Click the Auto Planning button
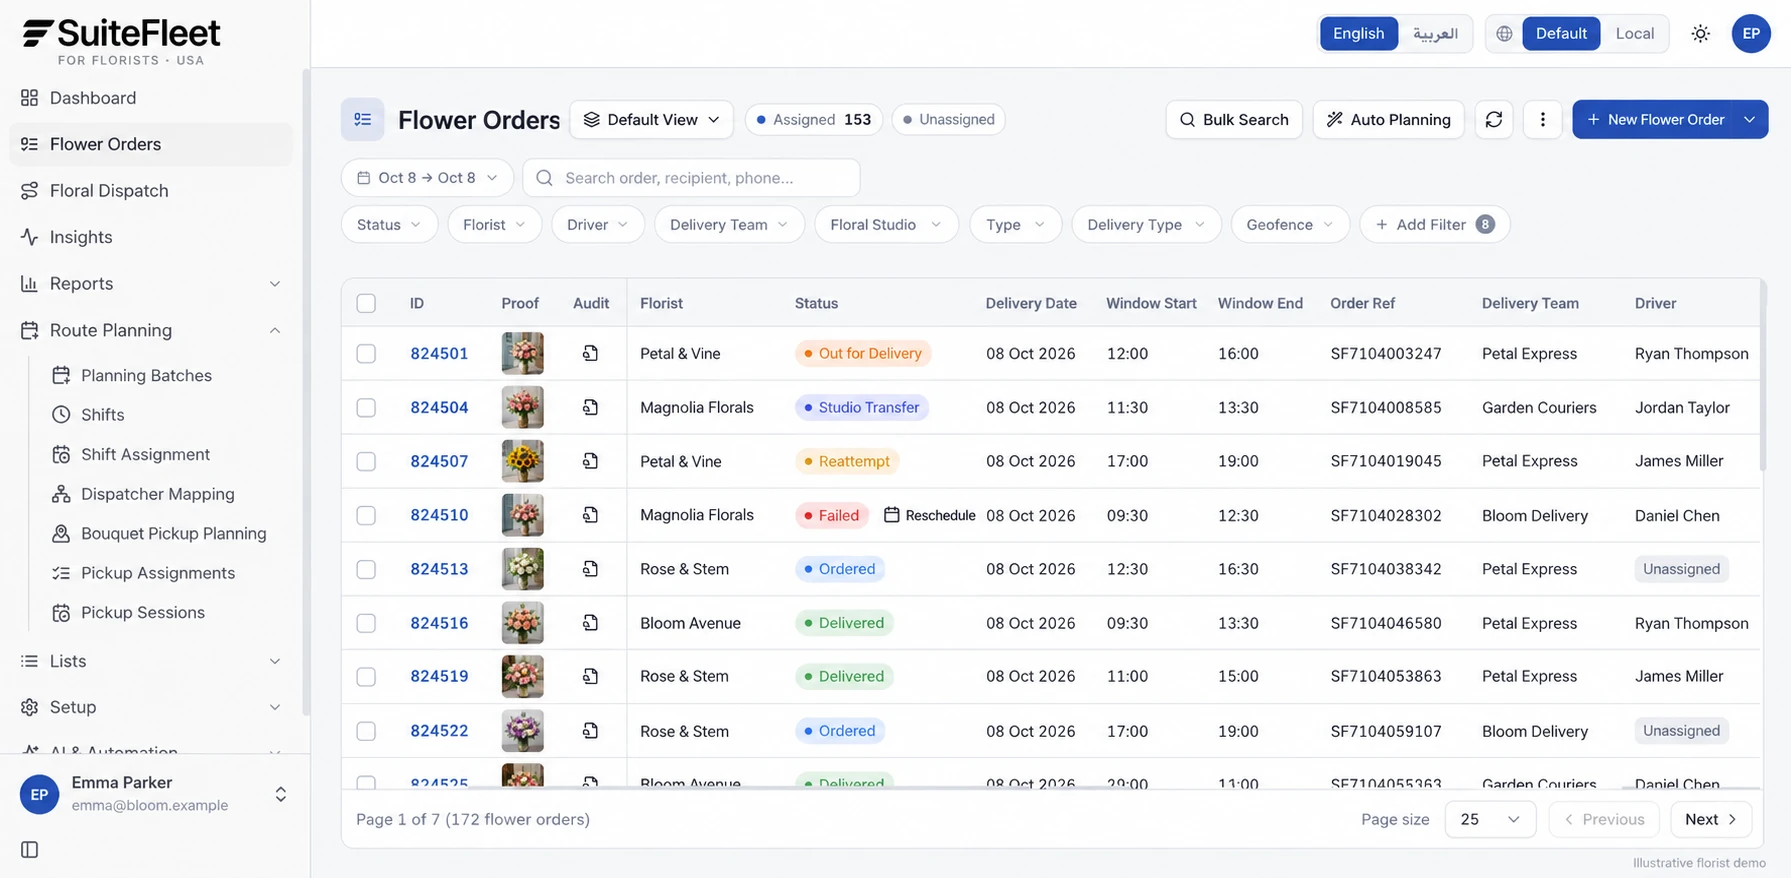The height and width of the screenshot is (878, 1791). tap(1388, 120)
